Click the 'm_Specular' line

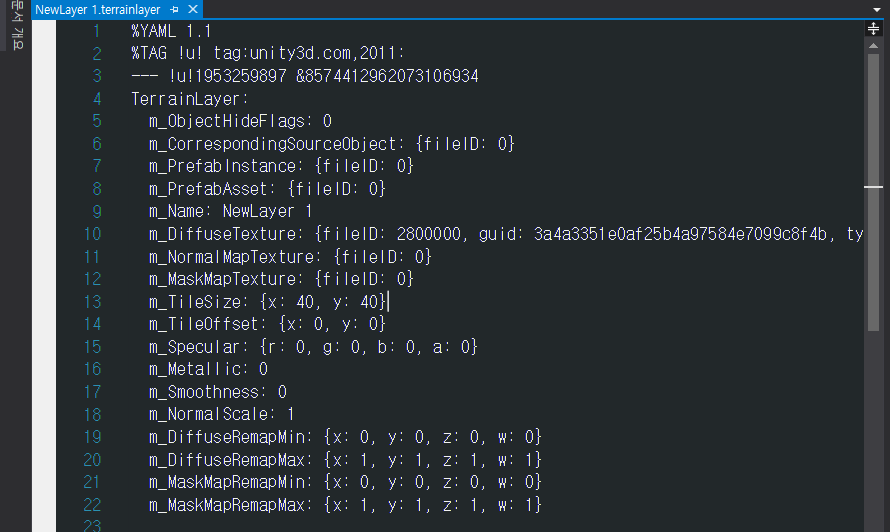tap(313, 347)
